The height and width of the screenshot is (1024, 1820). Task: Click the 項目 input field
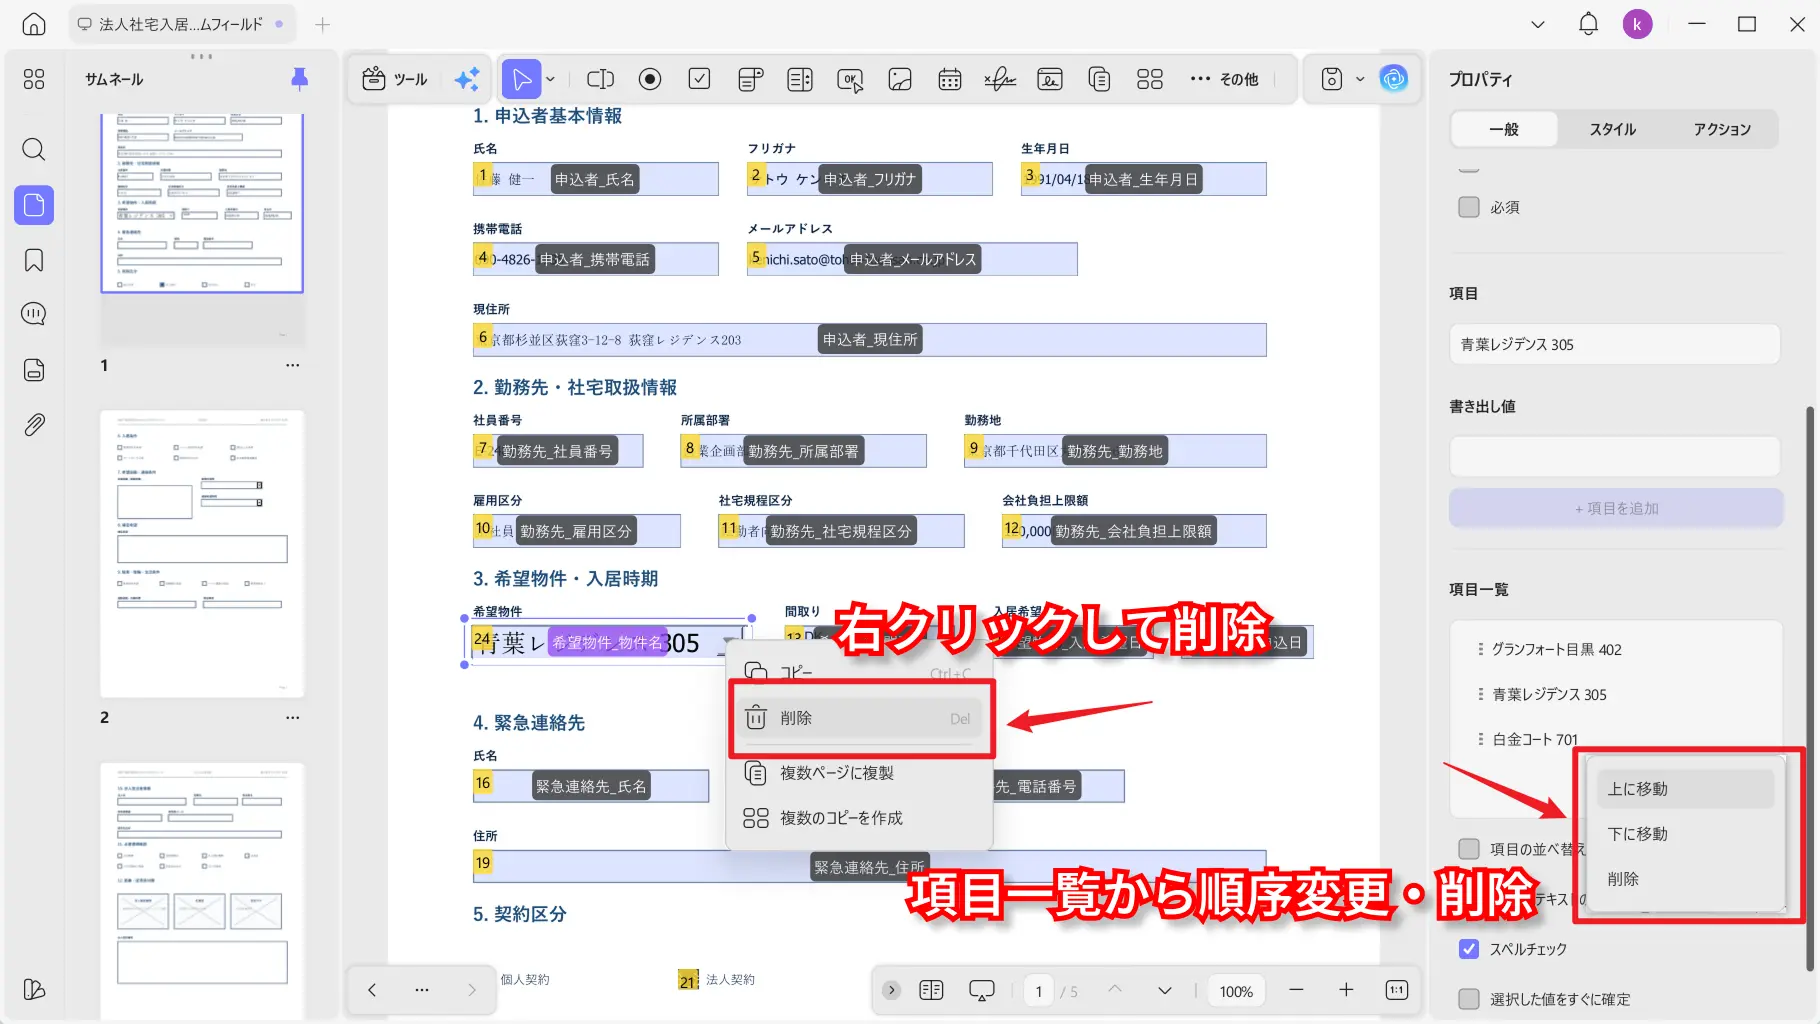pyautogui.click(x=1615, y=344)
